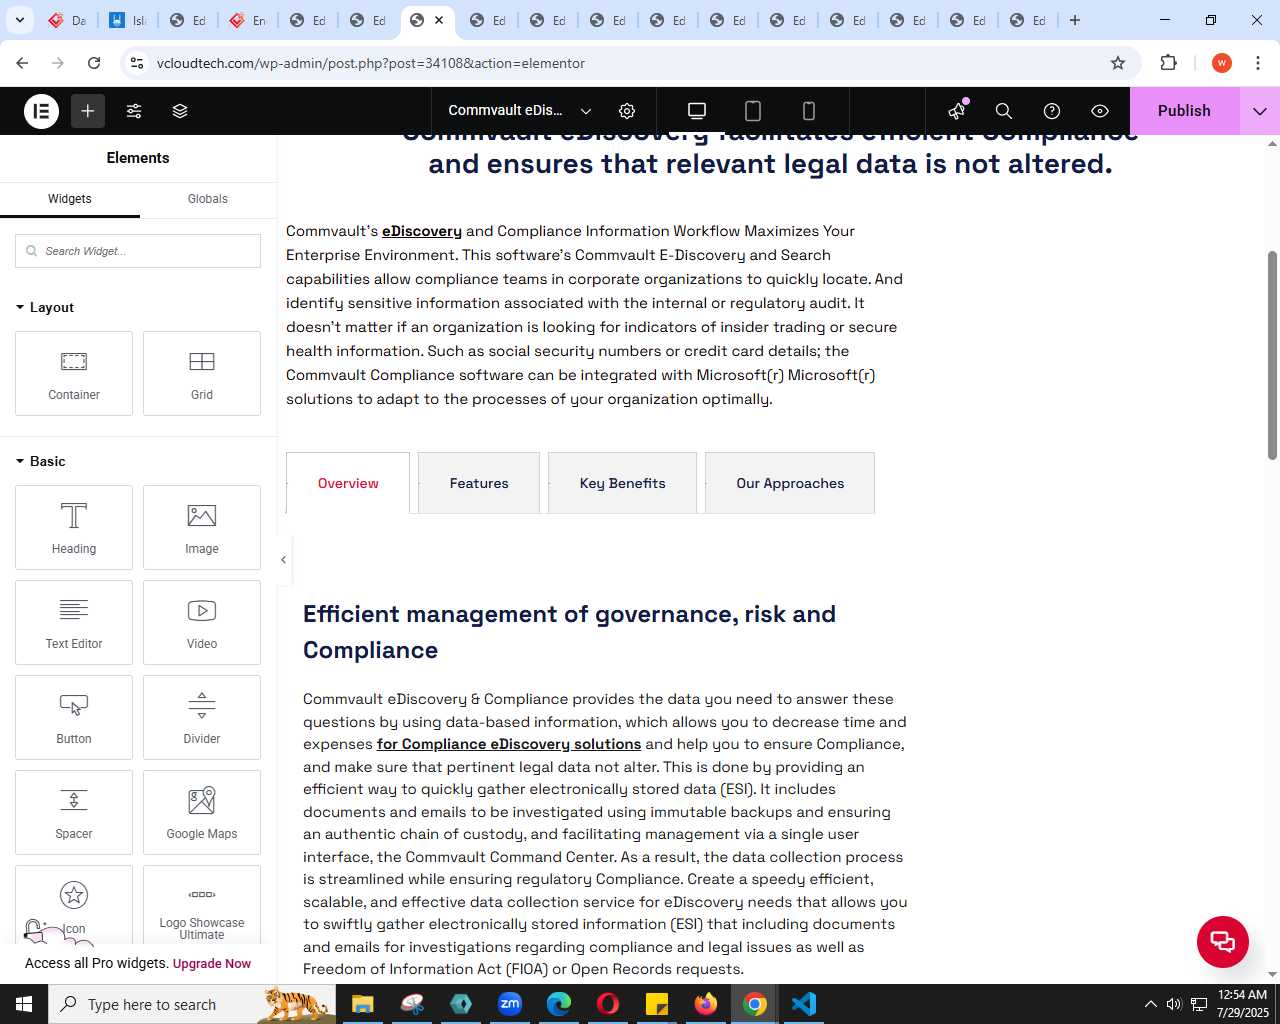This screenshot has width=1280, height=1024.
Task: Collapse the Elements panel with the arrow handle
Action: click(283, 560)
